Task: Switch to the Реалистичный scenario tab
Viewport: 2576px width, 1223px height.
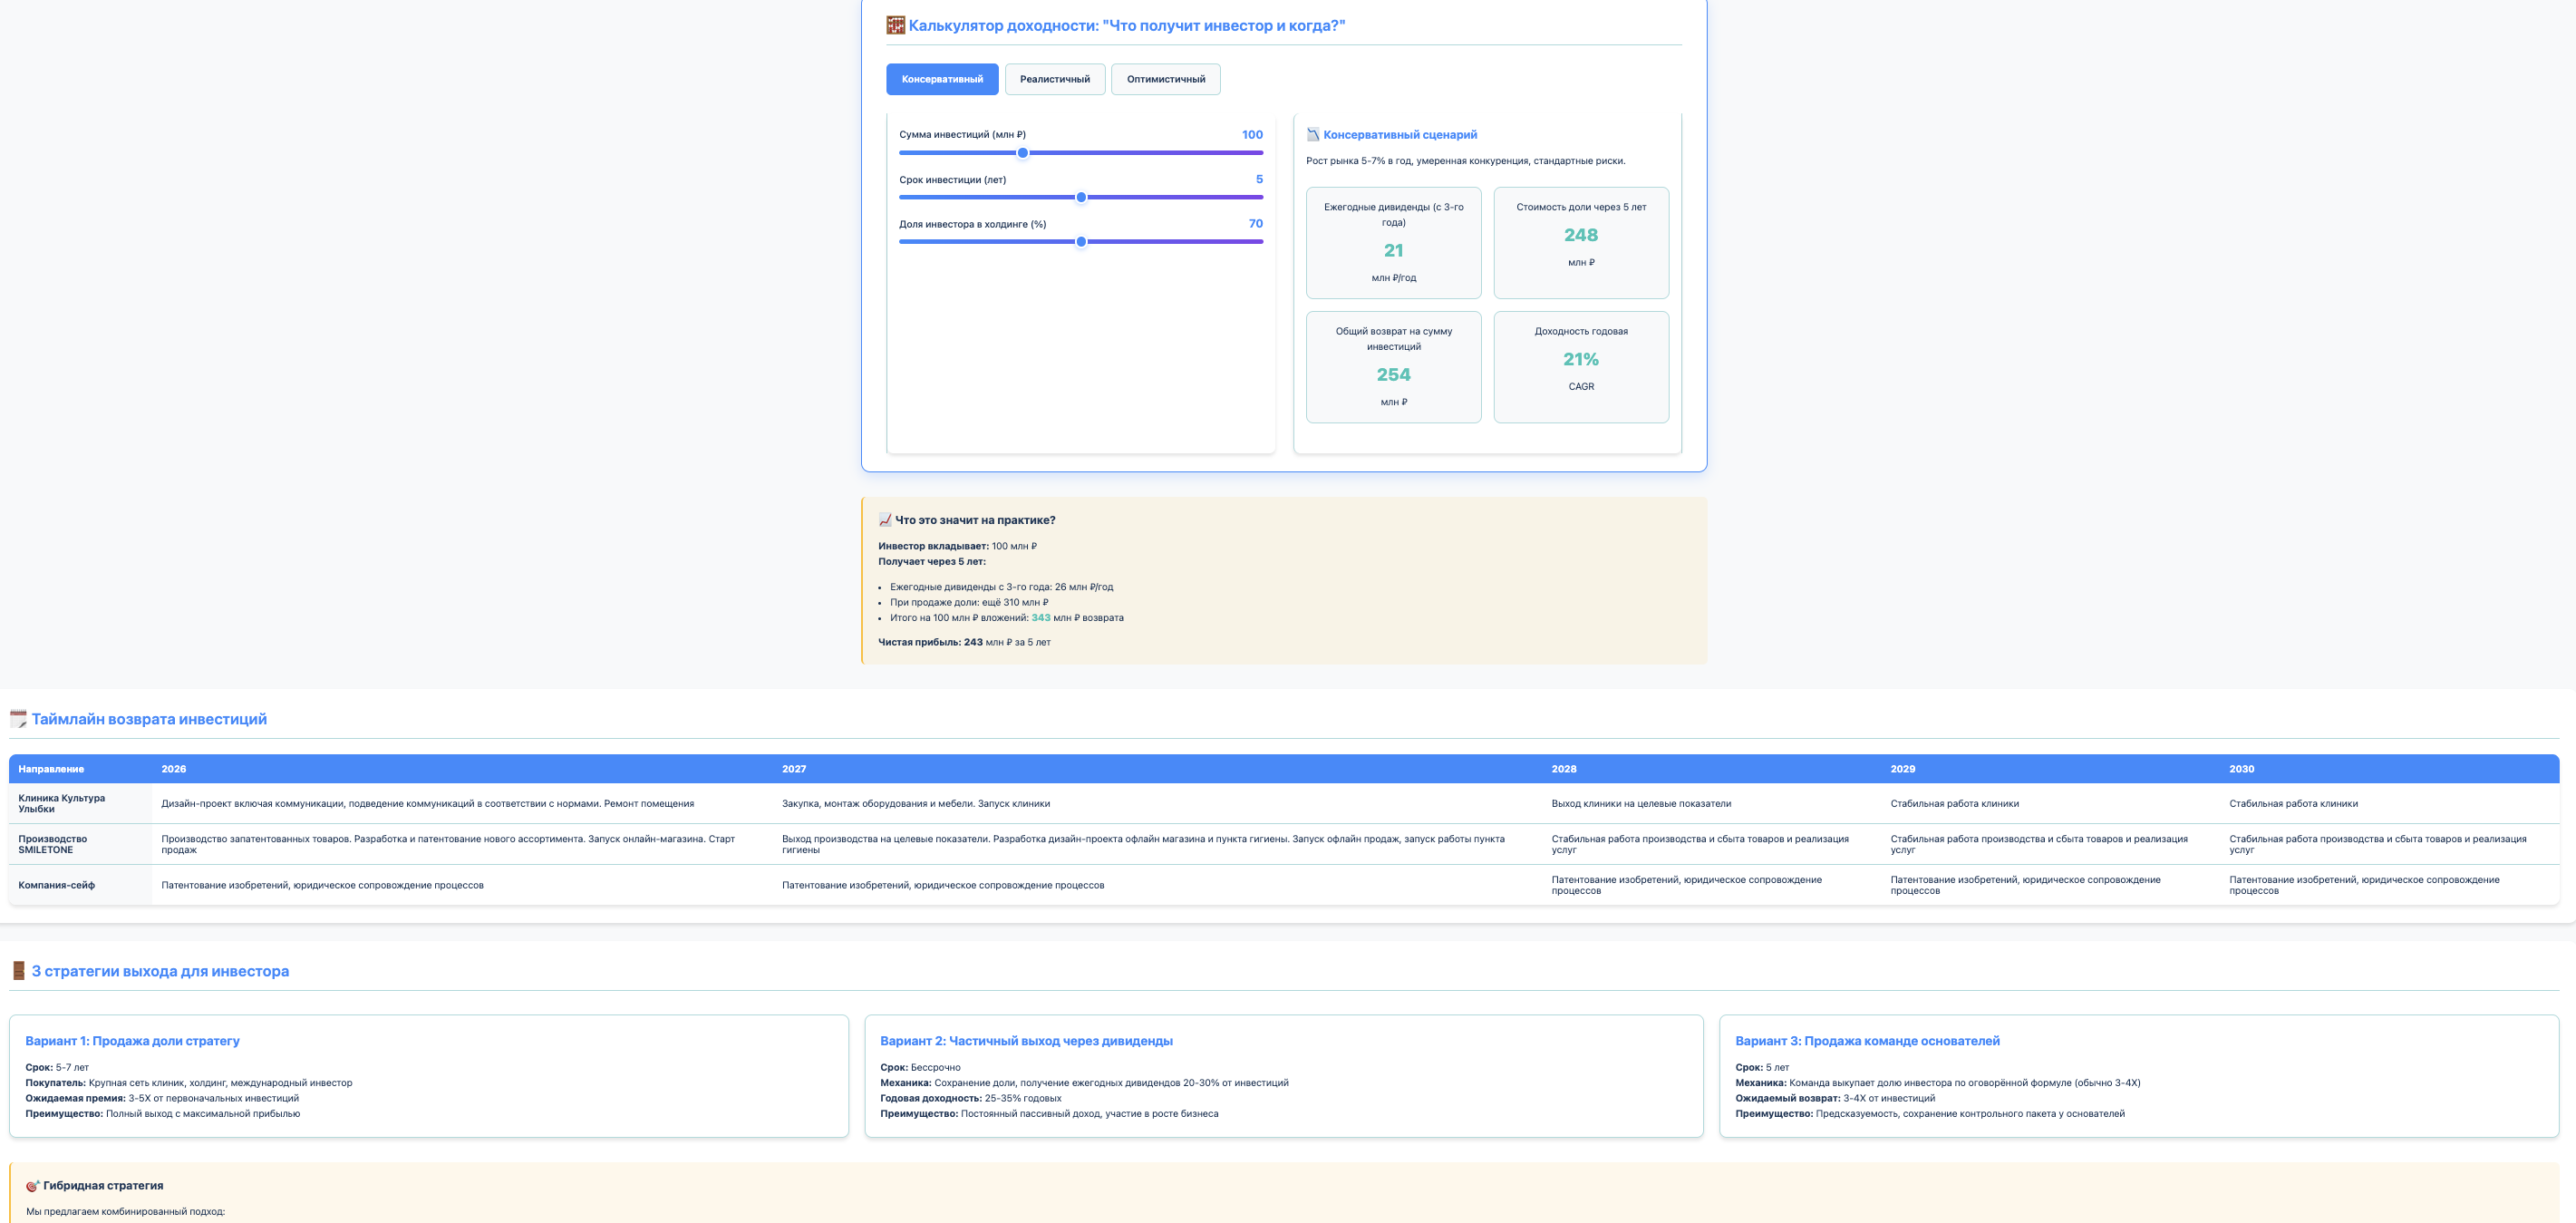Action: click(1054, 79)
